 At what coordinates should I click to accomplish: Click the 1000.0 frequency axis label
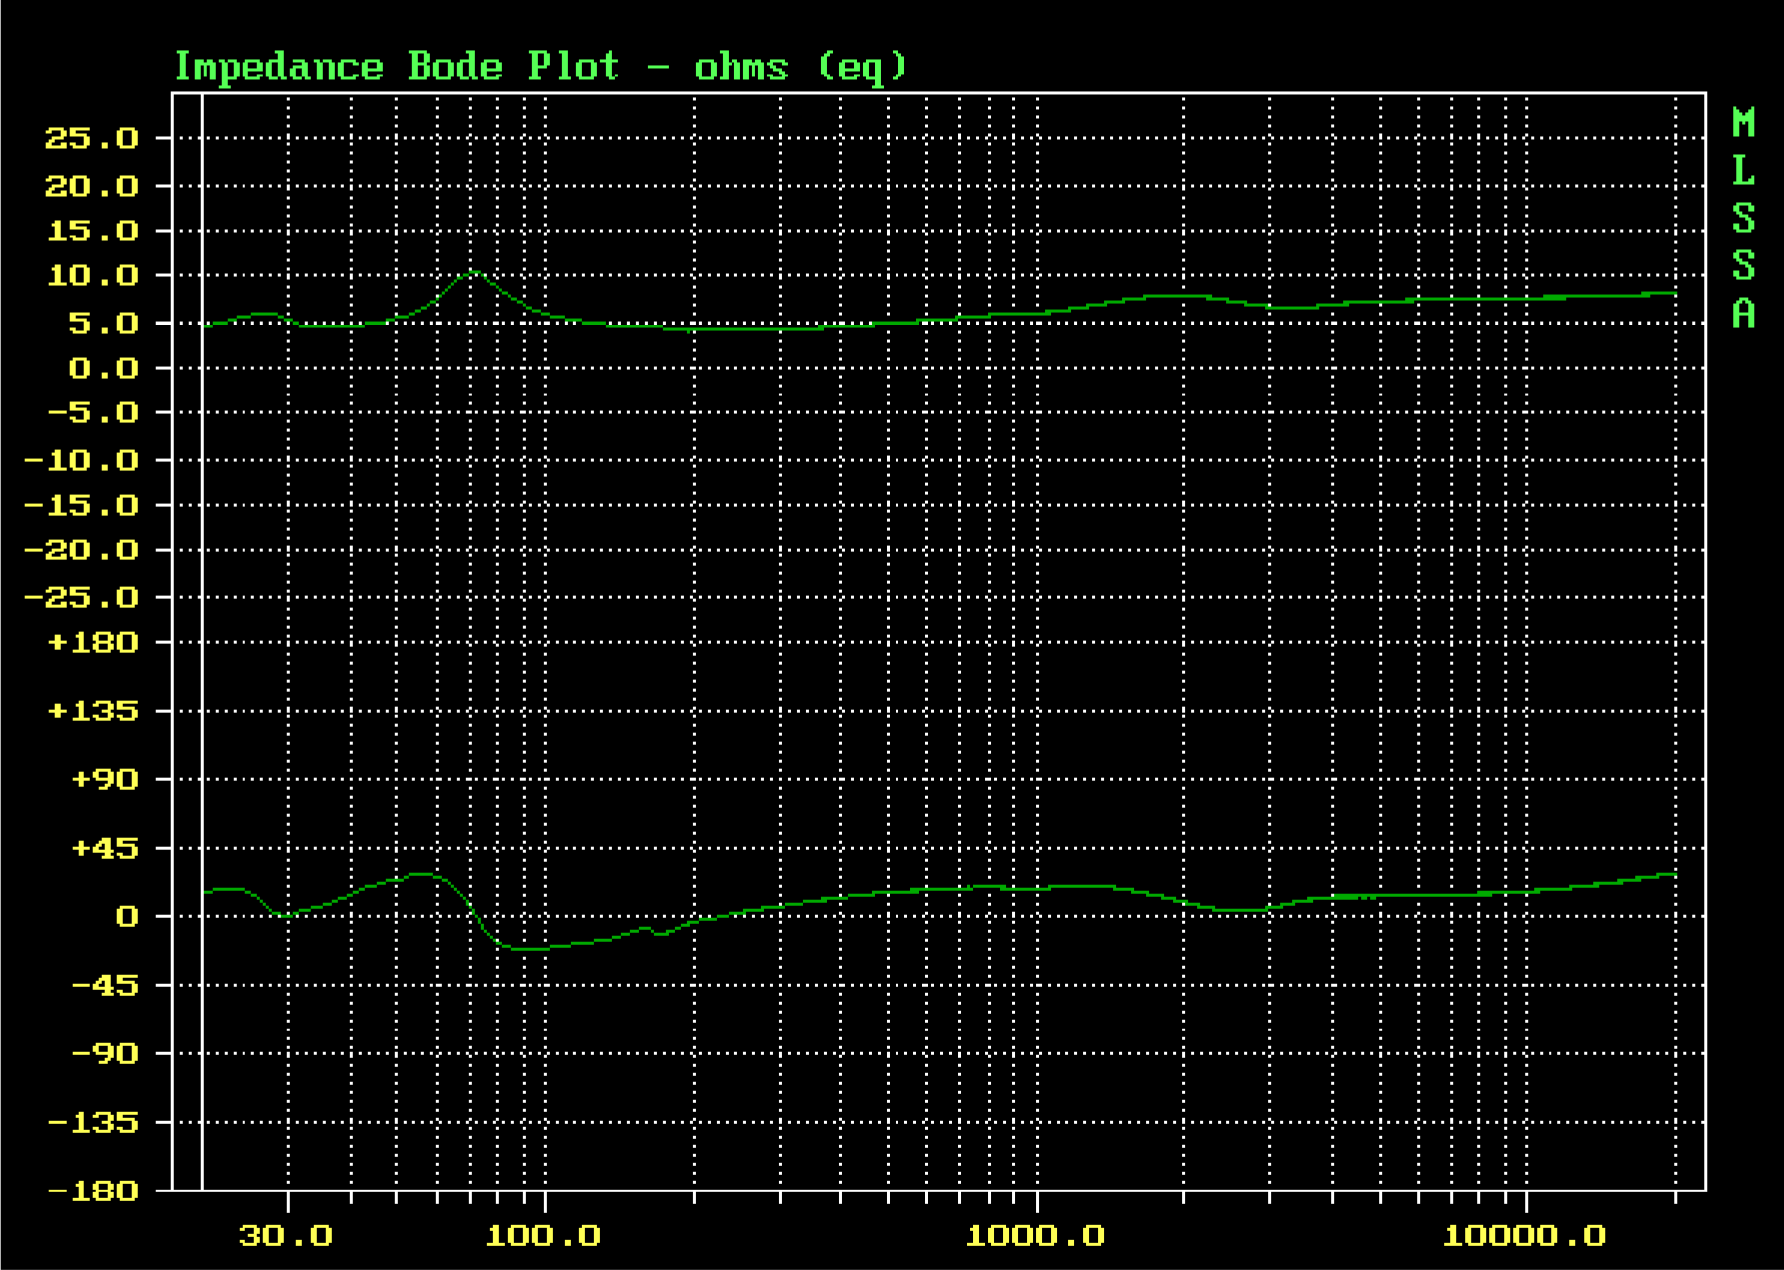1035,1236
